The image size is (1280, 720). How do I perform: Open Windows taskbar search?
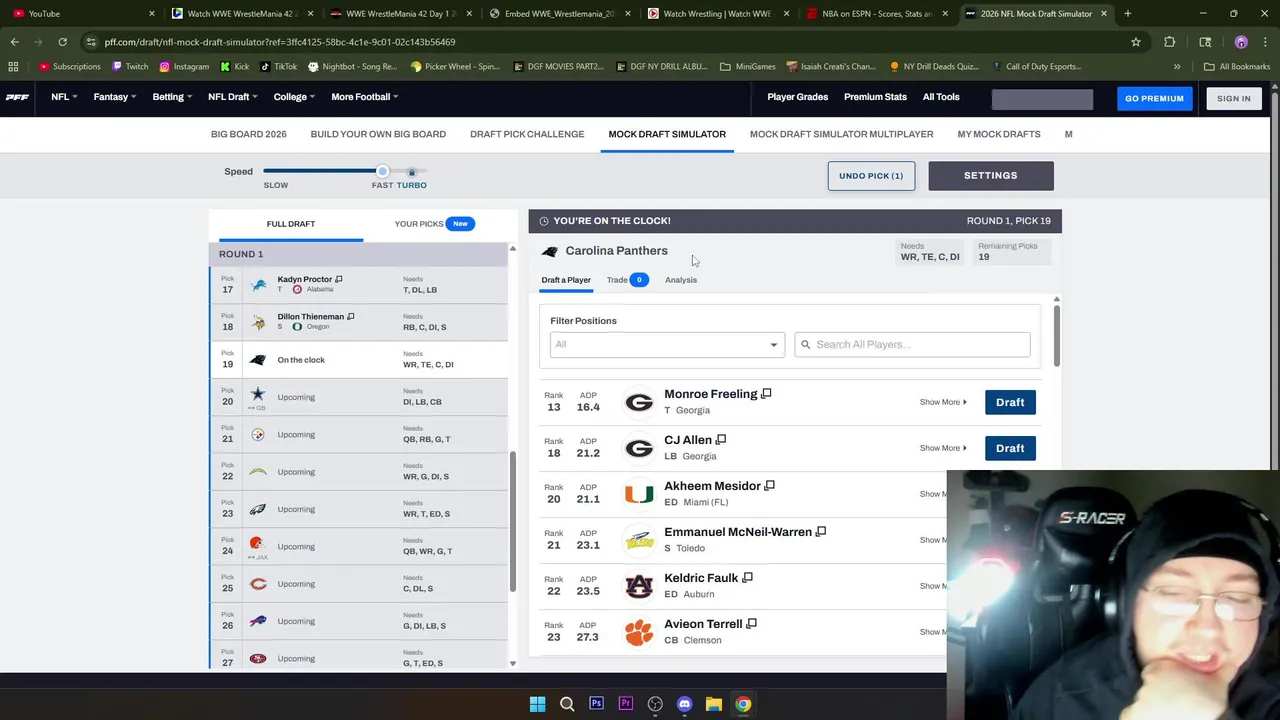(567, 704)
